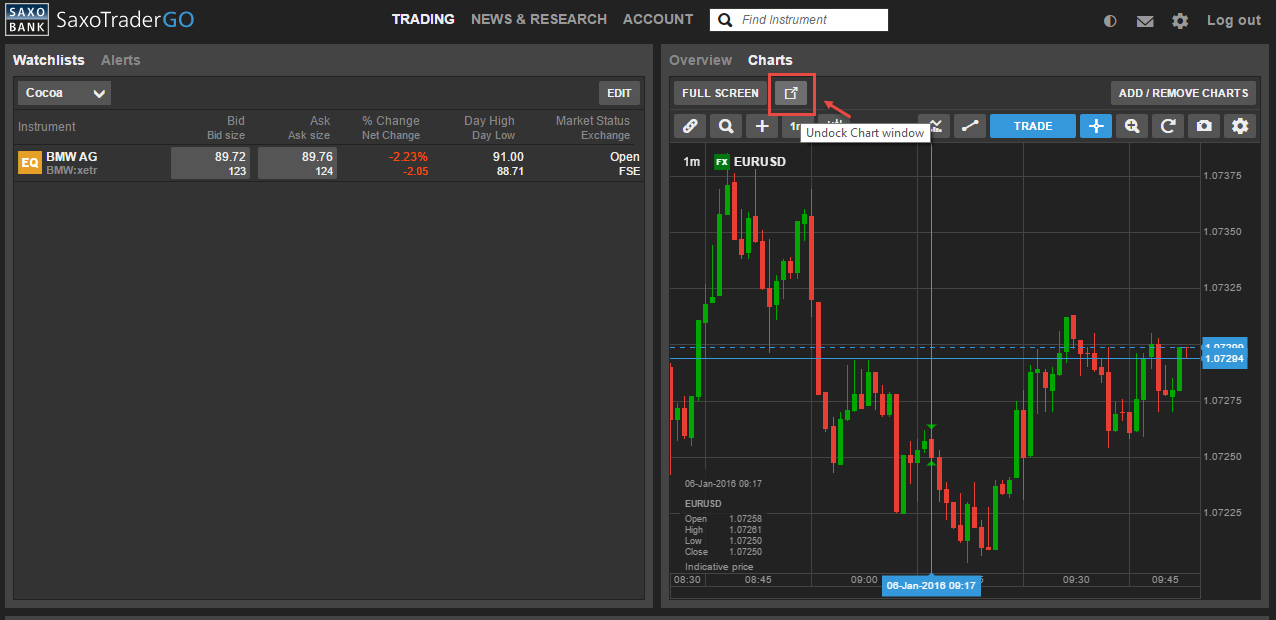Image resolution: width=1276 pixels, height=620 pixels.
Task: Click the Saxo Bank logo
Action: tap(27, 20)
